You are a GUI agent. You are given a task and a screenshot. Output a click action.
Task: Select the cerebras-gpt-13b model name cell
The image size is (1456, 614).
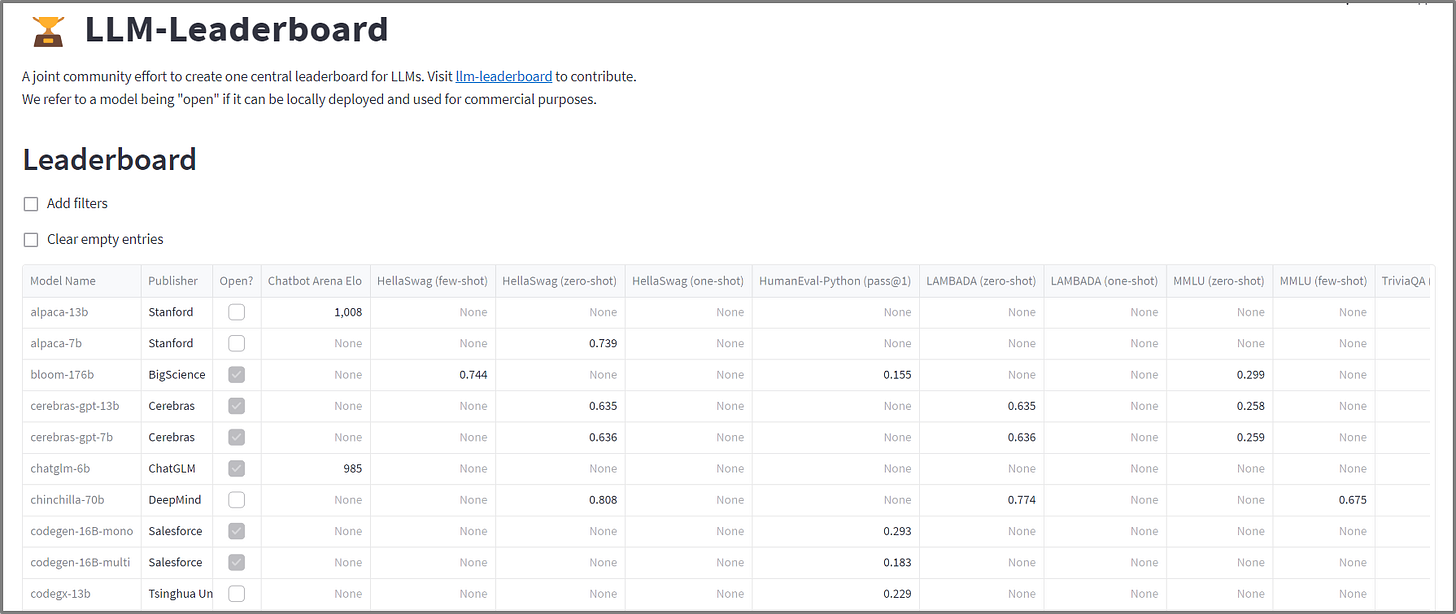pos(82,406)
